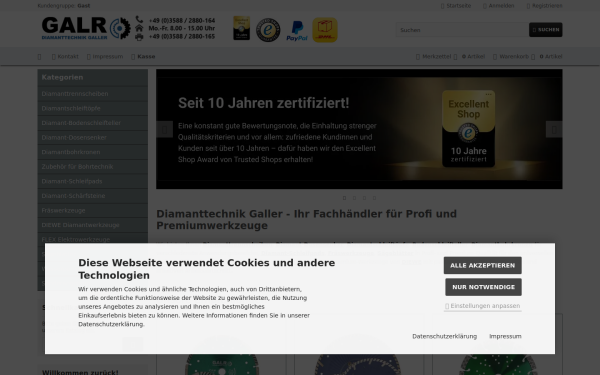
Task: Click the GALR Diamanttechnik Galler logo
Action: click(x=86, y=28)
